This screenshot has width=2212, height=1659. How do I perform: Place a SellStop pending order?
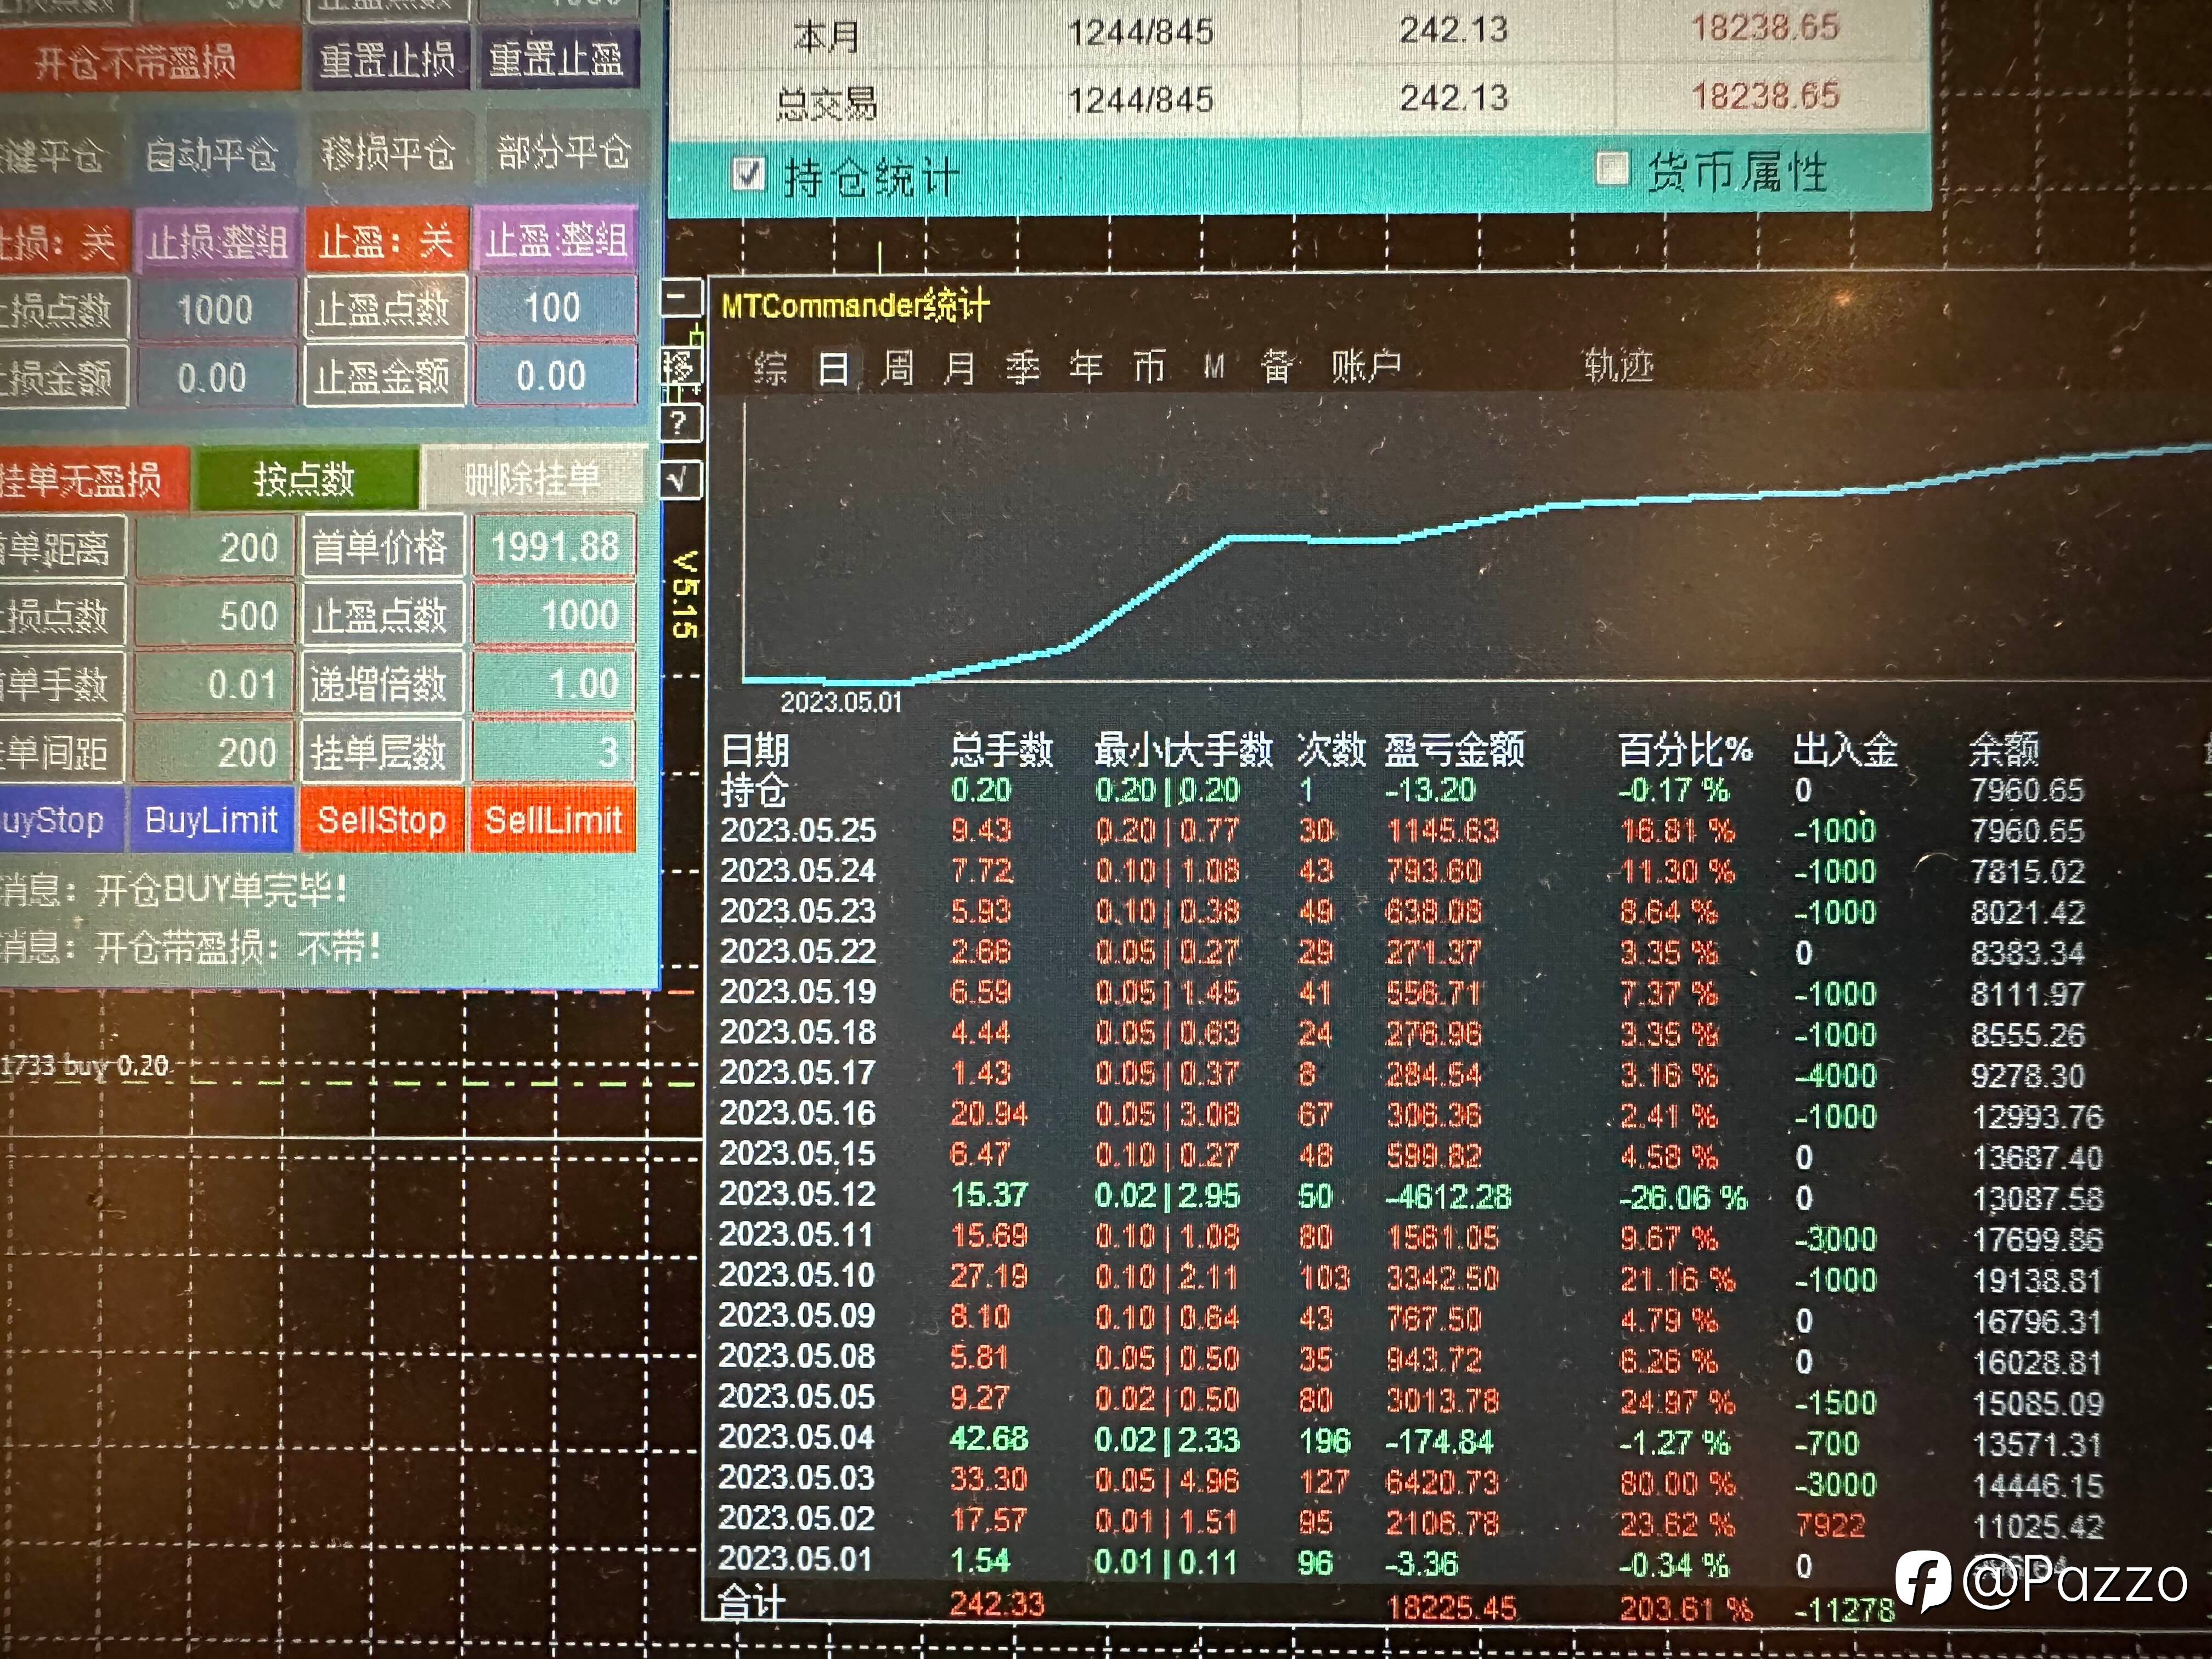pos(382,820)
